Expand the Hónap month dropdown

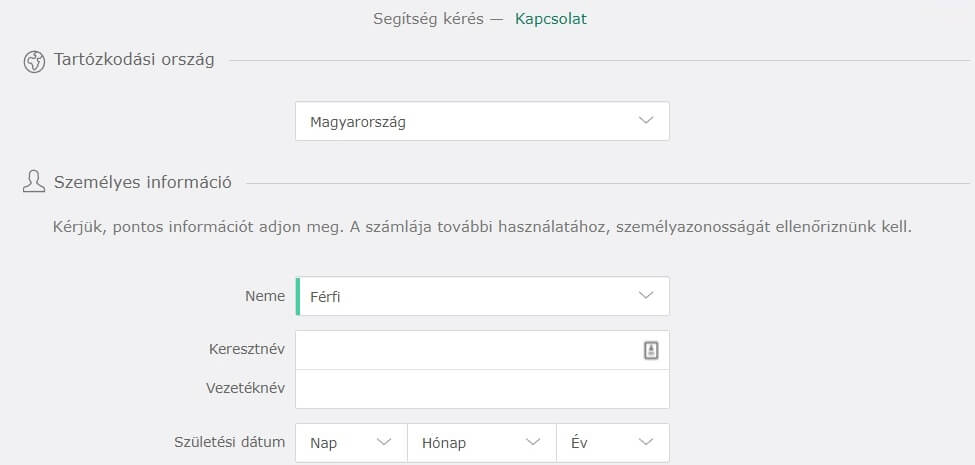[482, 443]
